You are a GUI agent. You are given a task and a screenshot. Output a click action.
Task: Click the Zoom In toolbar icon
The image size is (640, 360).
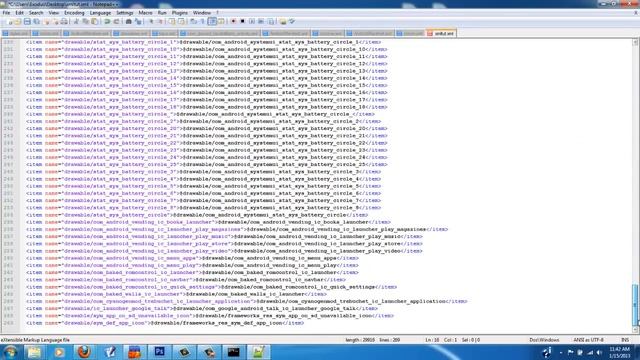[x=151, y=21]
